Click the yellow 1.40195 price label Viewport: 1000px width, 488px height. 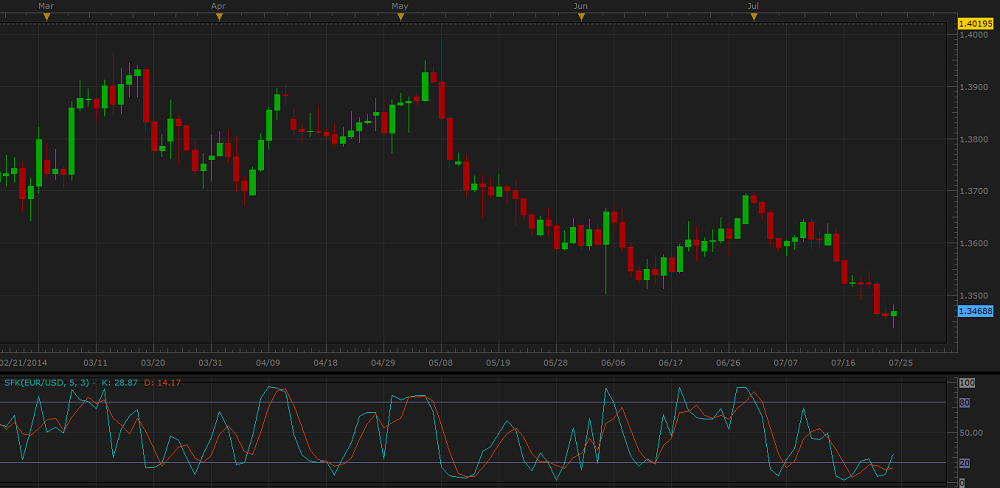point(976,24)
